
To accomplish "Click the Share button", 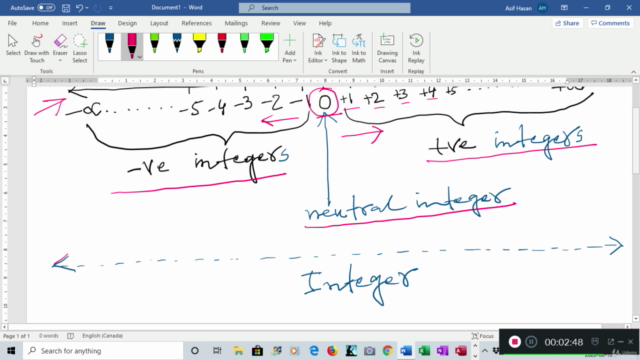I will 567,23.
